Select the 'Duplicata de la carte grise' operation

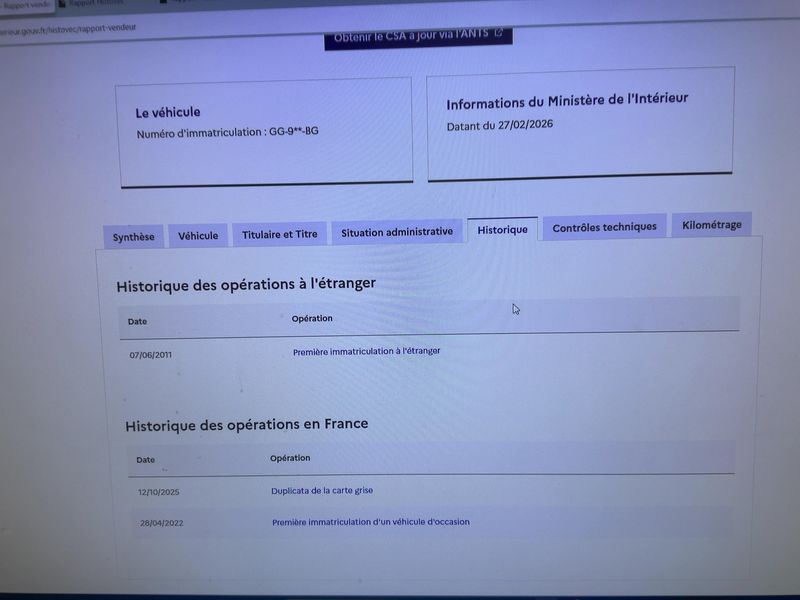tap(322, 490)
